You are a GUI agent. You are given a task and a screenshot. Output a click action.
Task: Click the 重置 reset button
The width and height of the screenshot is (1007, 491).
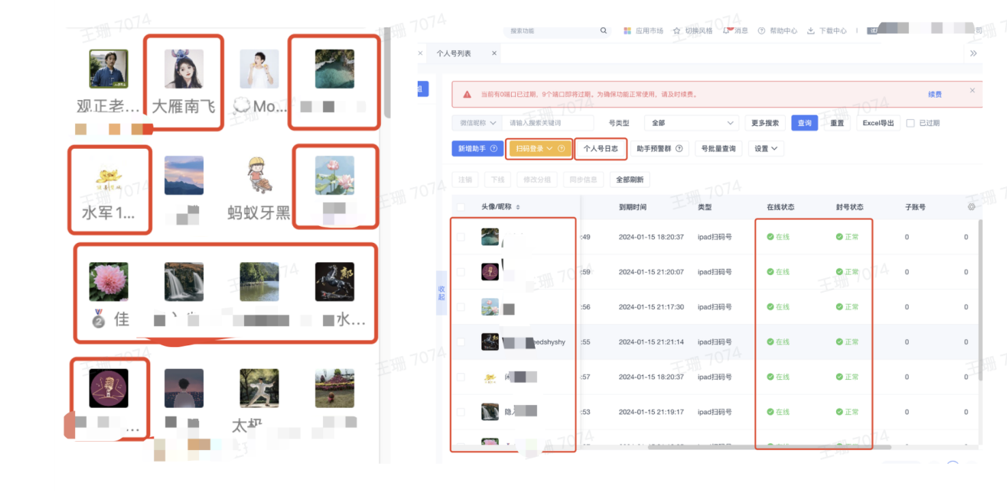(x=837, y=123)
